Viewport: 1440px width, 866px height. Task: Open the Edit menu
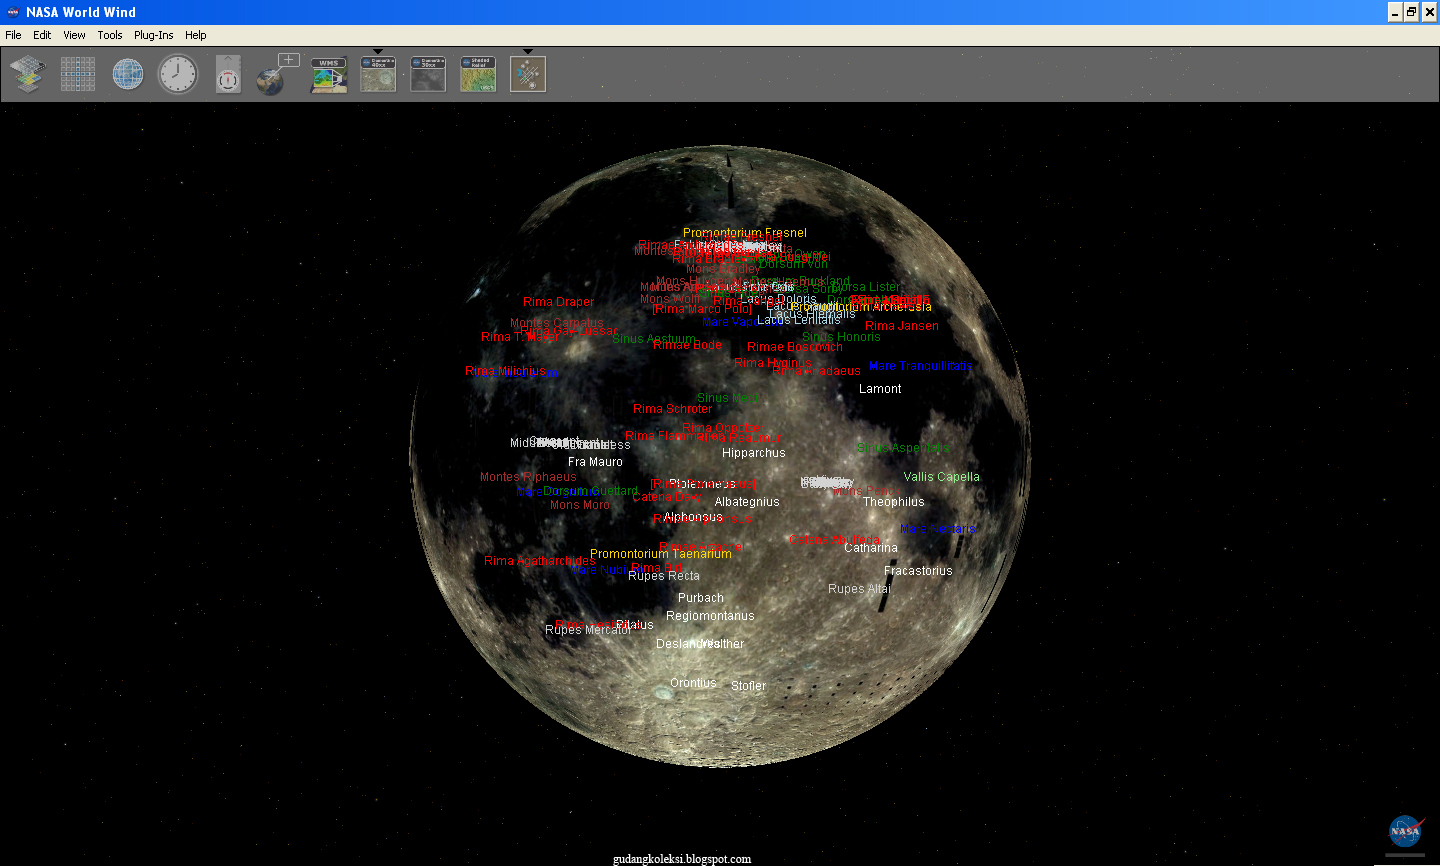tap(42, 35)
